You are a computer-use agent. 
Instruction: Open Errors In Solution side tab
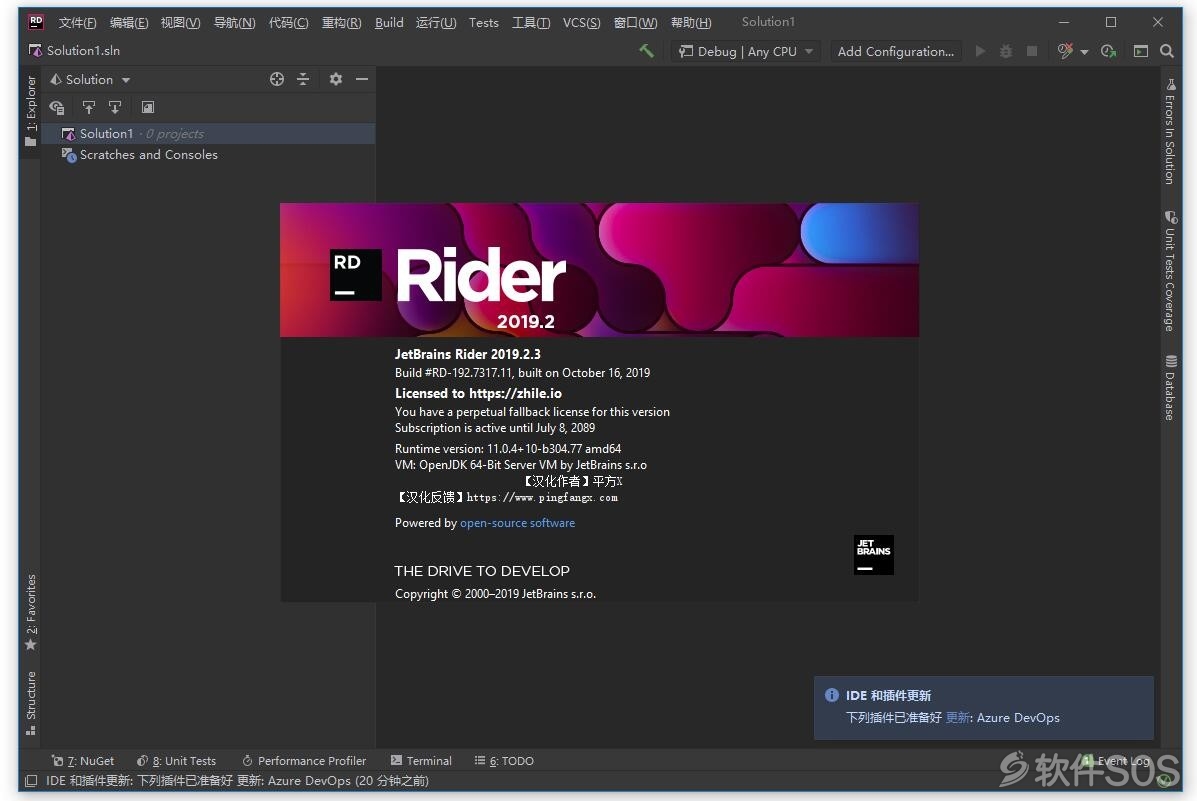click(x=1170, y=131)
